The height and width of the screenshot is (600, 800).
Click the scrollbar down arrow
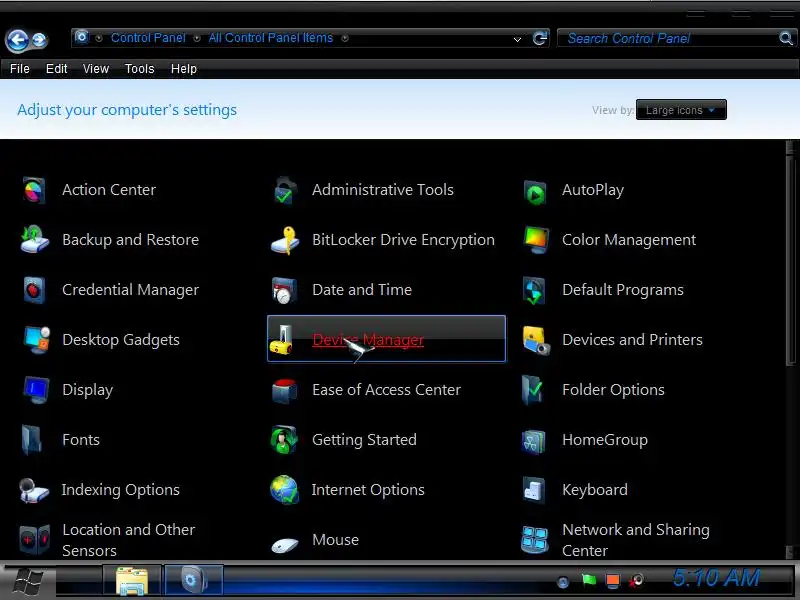click(791, 552)
